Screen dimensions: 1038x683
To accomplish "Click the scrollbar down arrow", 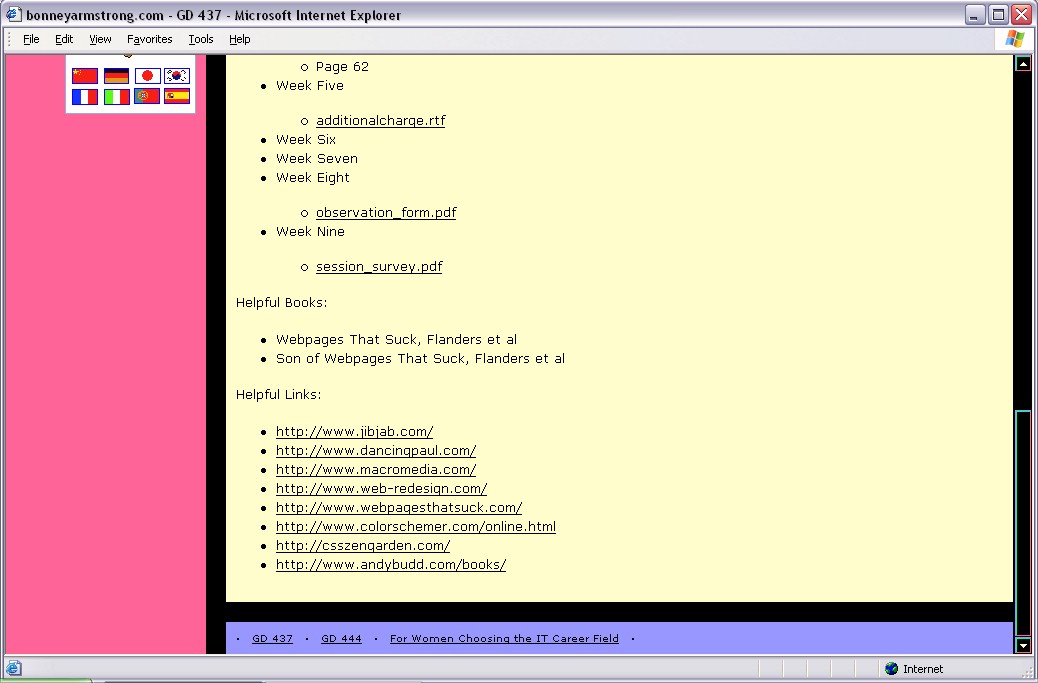I will click(1023, 646).
